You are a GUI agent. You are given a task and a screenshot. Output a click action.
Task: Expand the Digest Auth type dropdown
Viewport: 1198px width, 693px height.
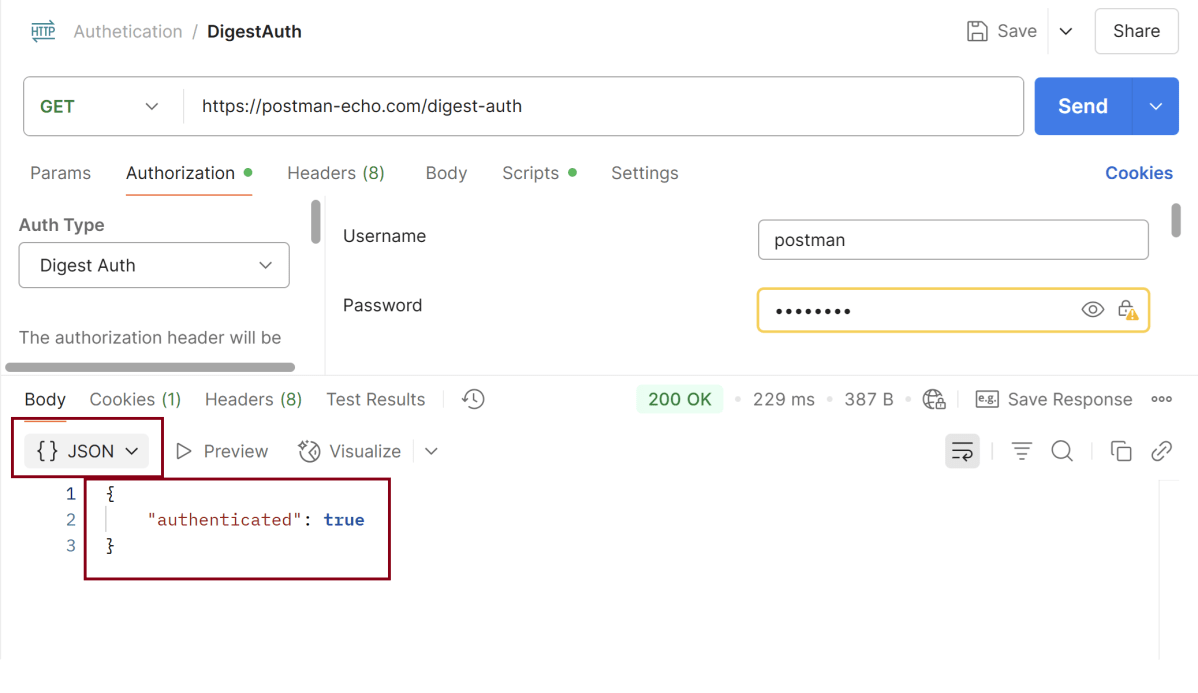pos(154,266)
